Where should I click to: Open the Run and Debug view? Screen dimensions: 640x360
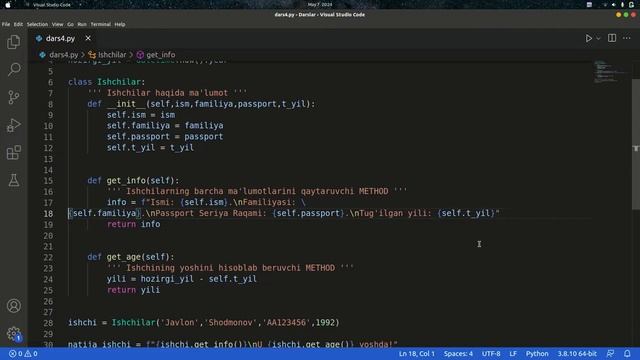click(x=13, y=125)
